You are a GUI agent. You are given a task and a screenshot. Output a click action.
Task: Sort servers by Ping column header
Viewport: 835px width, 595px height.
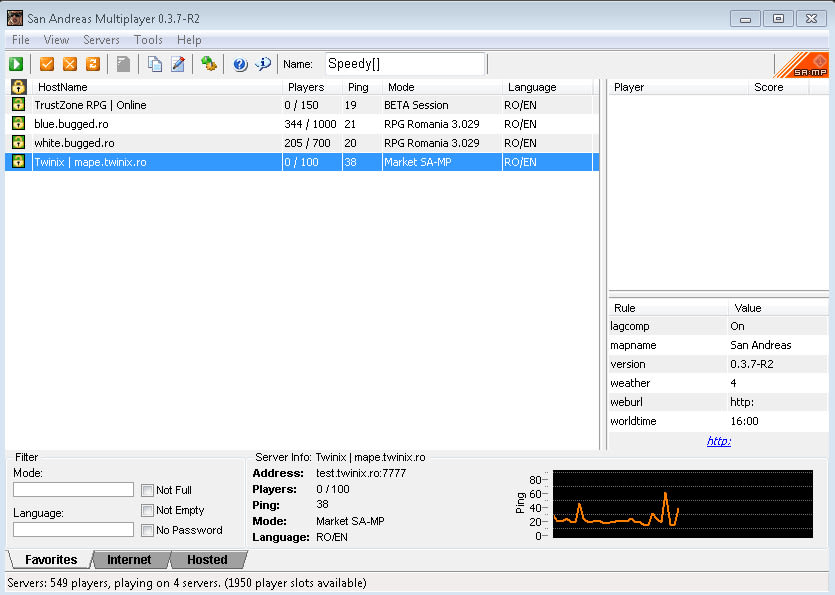[357, 87]
